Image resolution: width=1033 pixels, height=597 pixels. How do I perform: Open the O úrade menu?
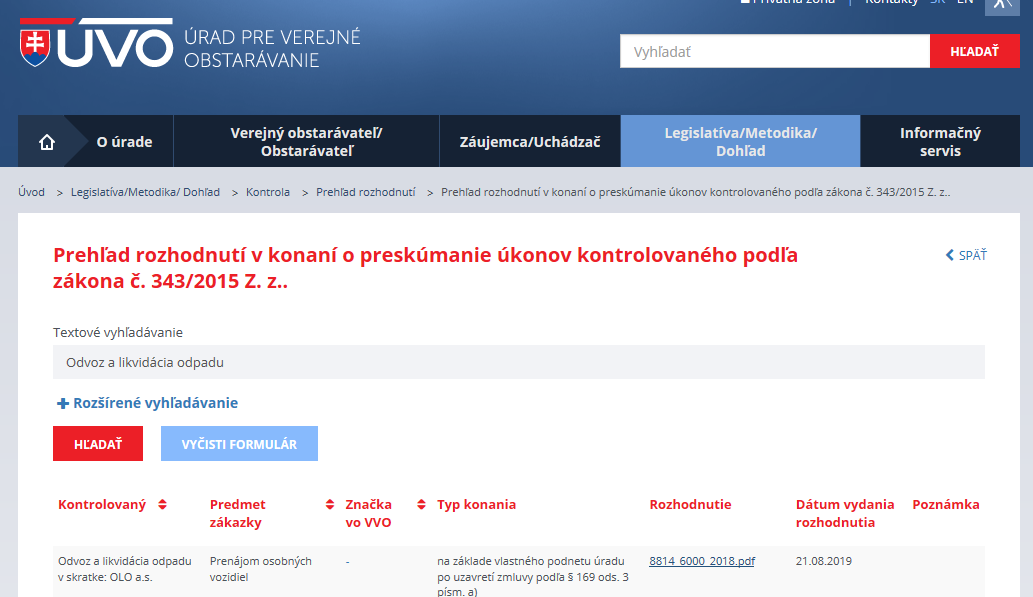point(124,142)
